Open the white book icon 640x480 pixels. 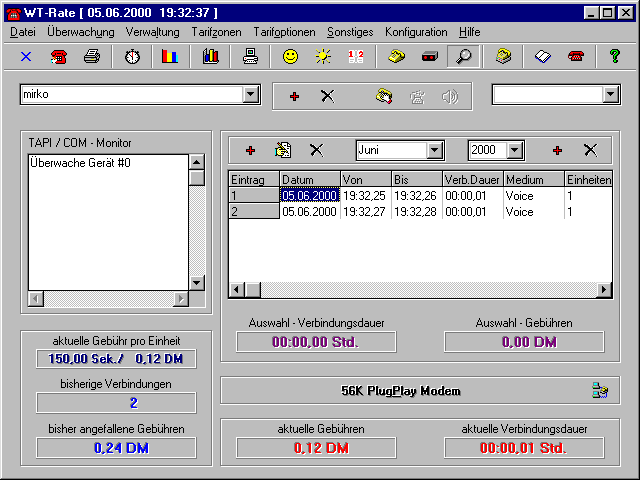click(543, 56)
